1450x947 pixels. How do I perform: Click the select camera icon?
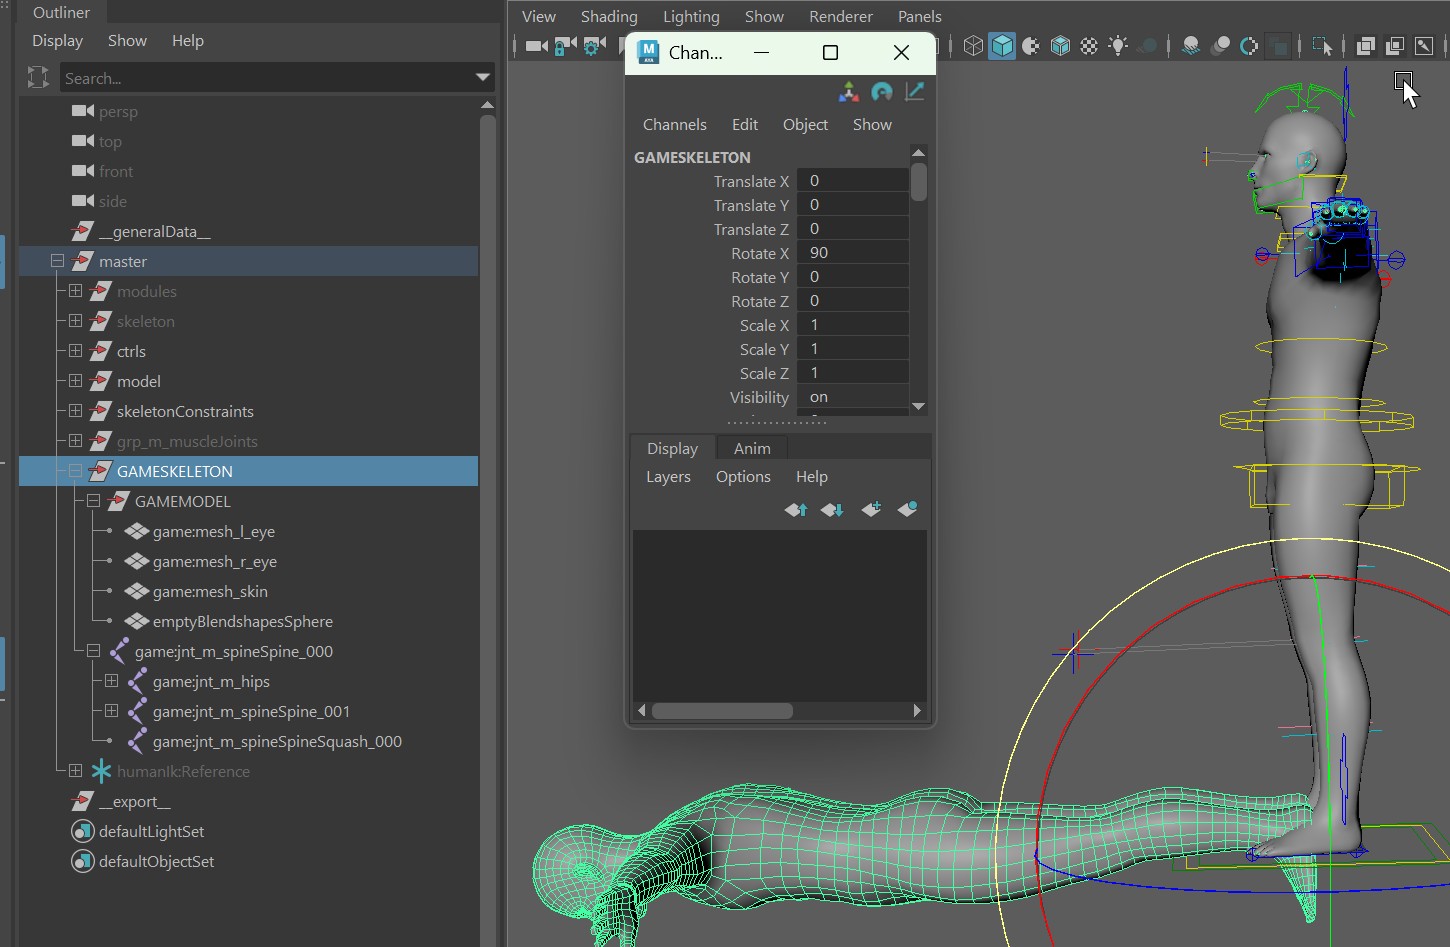[x=537, y=46]
